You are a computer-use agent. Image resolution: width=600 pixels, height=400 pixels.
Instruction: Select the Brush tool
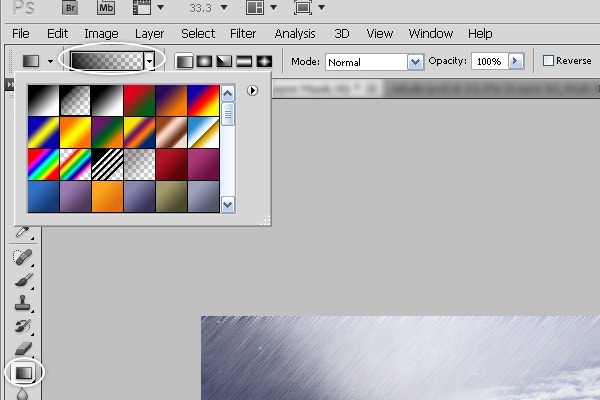(x=24, y=280)
